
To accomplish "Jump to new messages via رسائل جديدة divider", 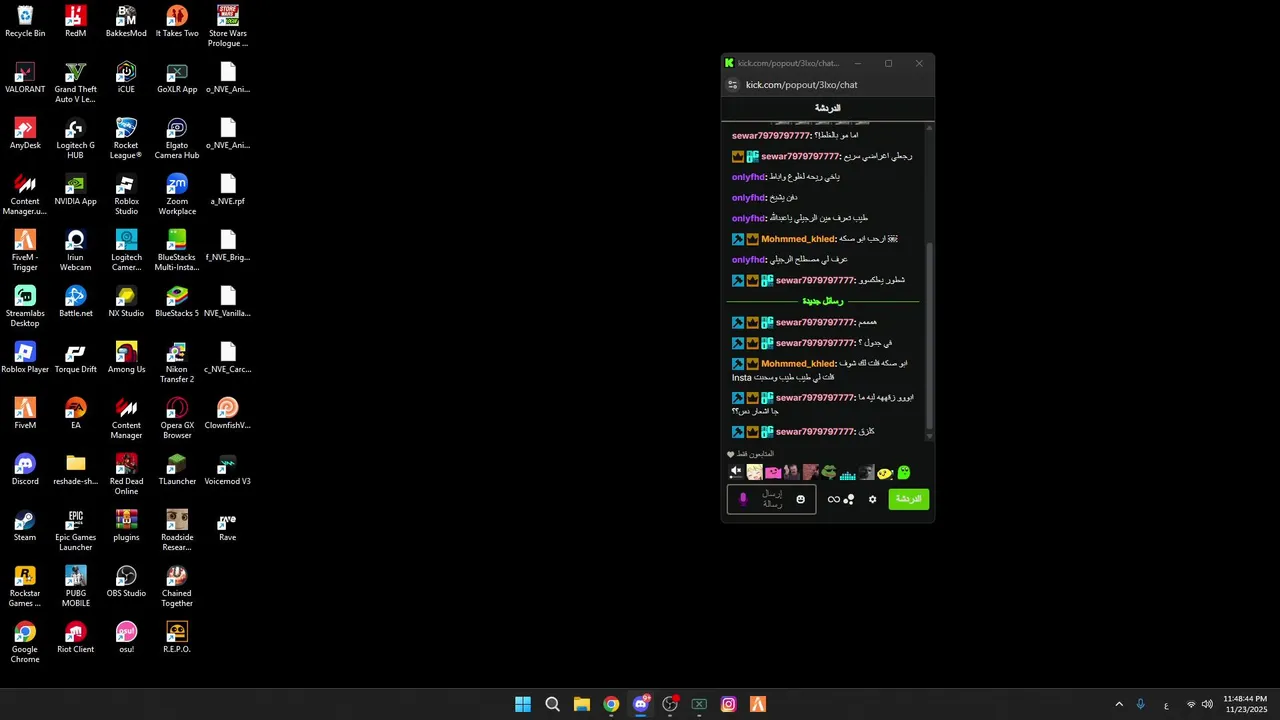I will click(x=823, y=301).
